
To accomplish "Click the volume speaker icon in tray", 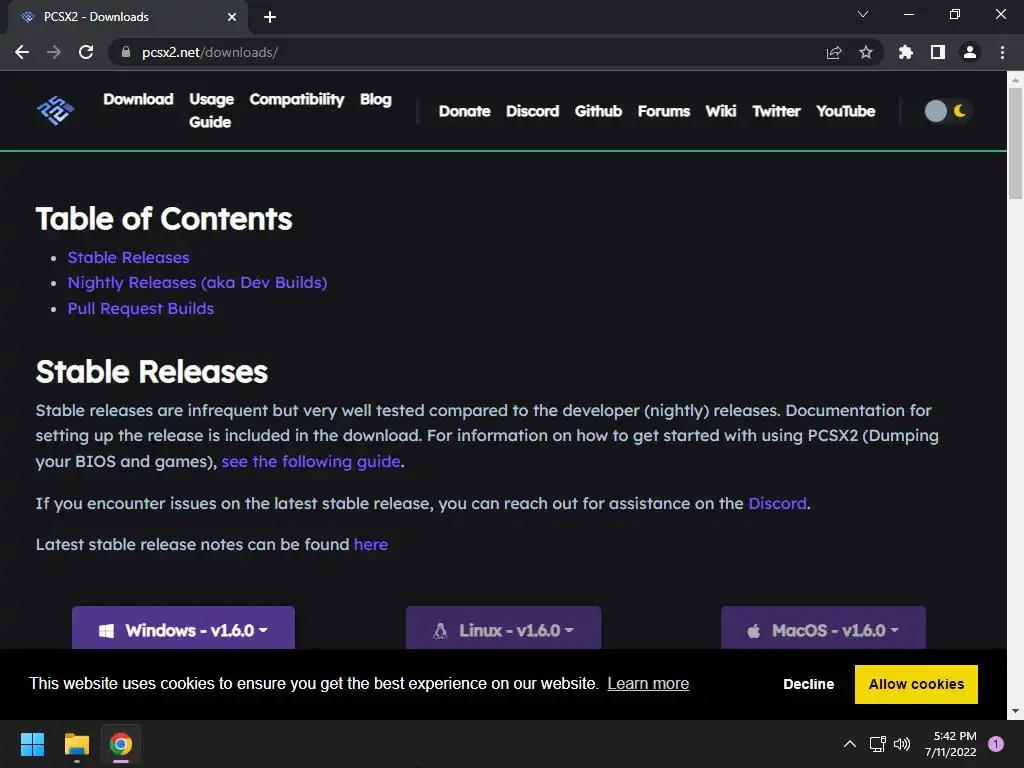I will (x=902, y=744).
